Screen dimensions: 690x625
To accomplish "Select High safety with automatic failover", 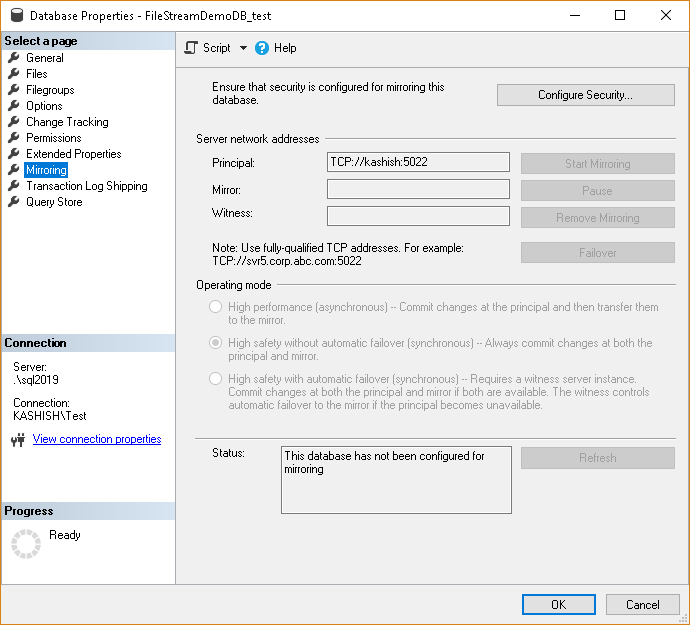I will [x=215, y=379].
